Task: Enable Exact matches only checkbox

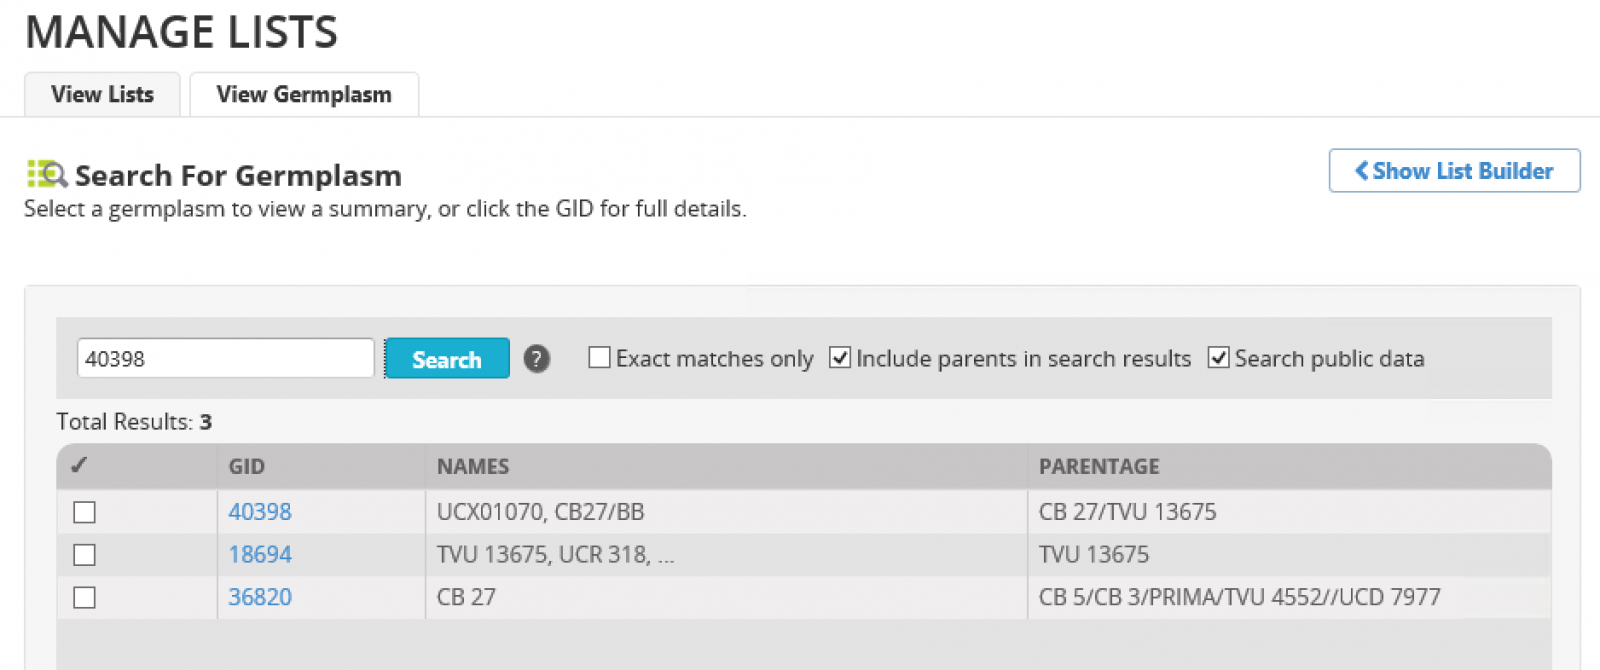Action: [599, 357]
